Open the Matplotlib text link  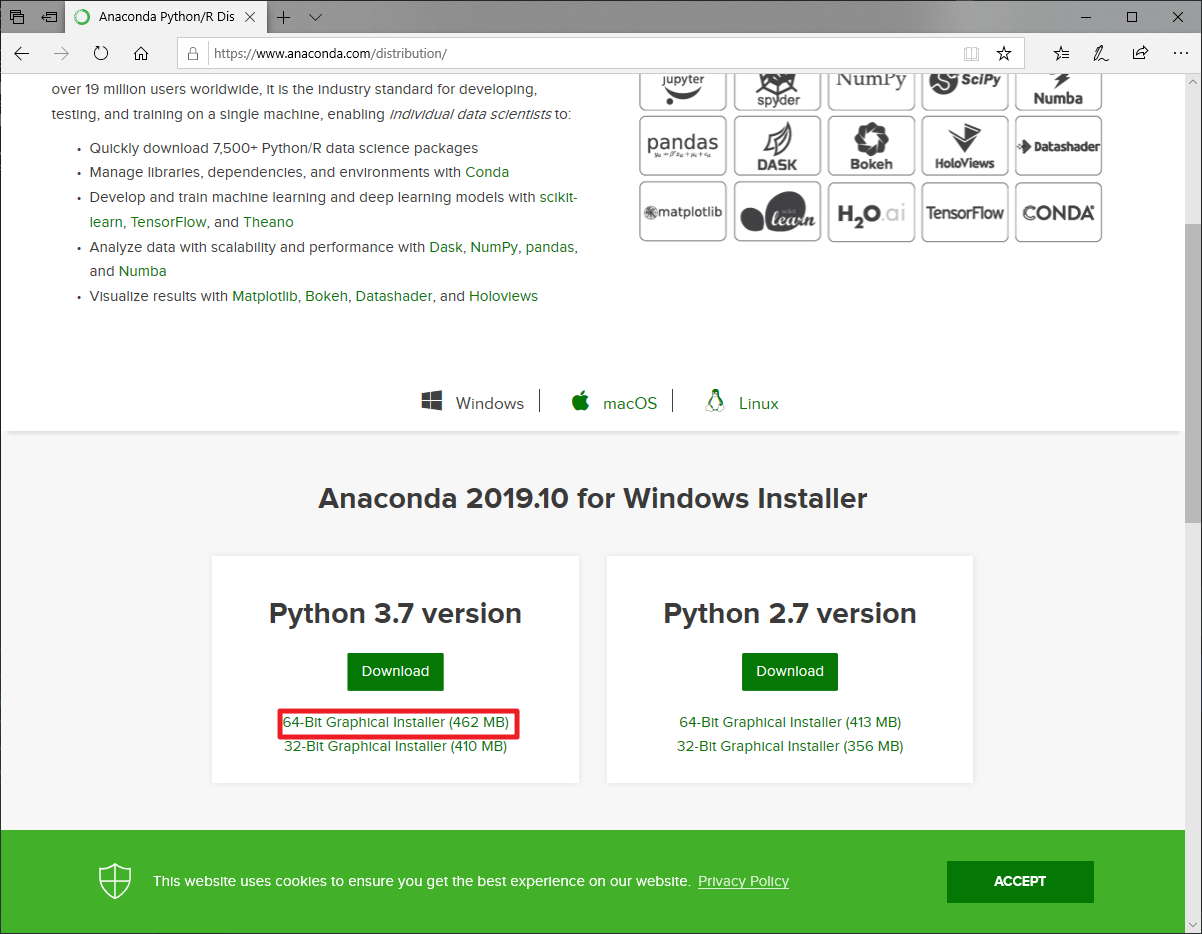click(264, 296)
